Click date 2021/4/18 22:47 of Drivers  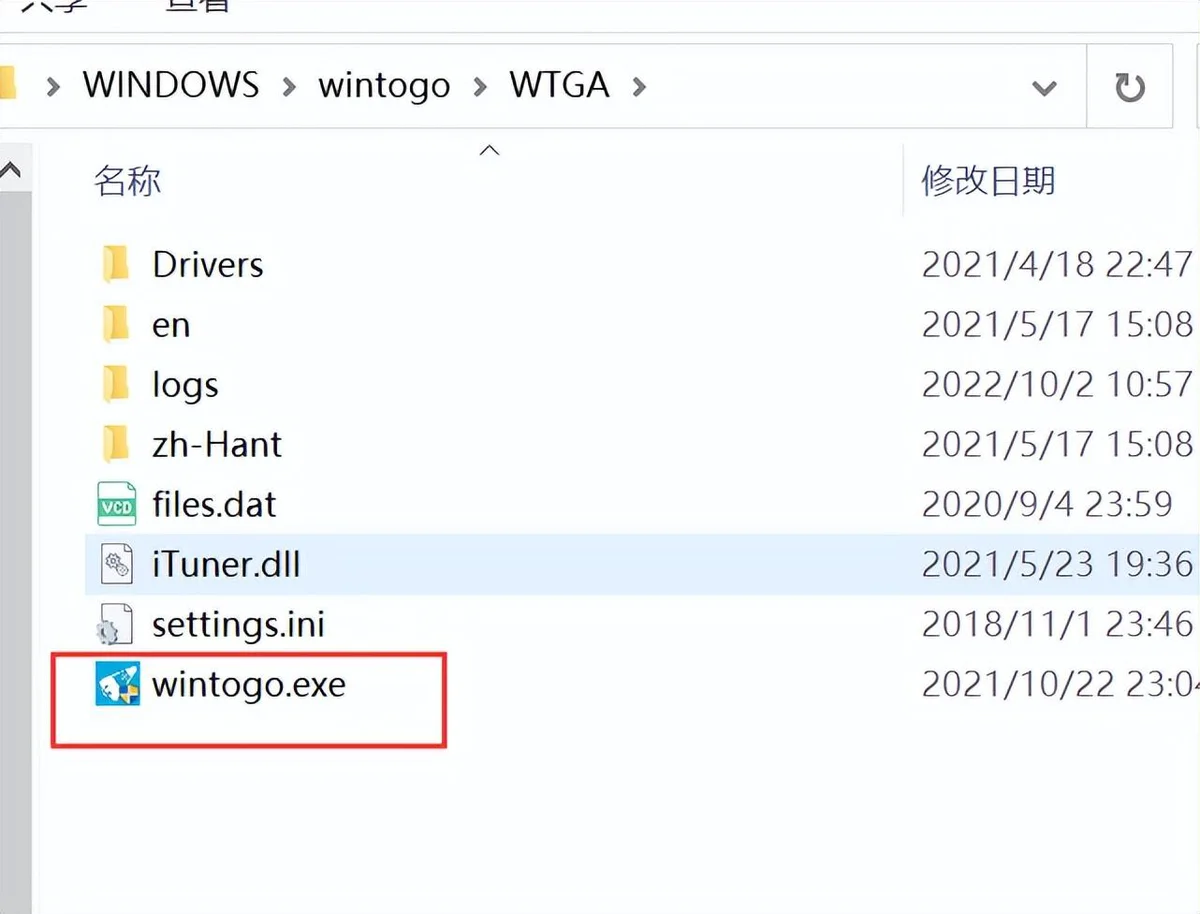tap(1057, 265)
